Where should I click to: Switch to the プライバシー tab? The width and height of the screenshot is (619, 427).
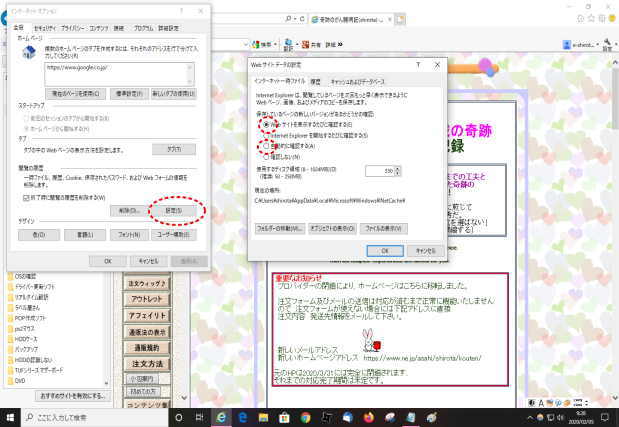coord(72,28)
